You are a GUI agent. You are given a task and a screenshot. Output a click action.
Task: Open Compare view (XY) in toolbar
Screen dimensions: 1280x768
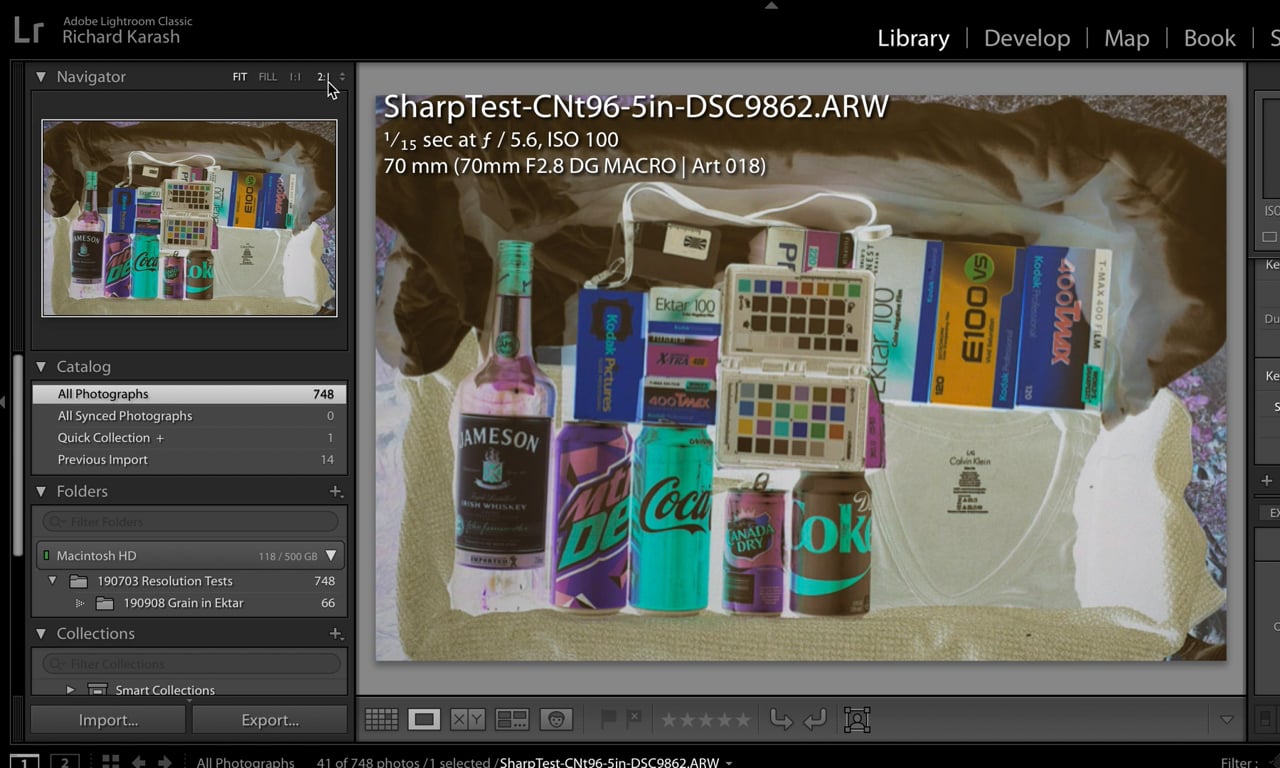468,719
